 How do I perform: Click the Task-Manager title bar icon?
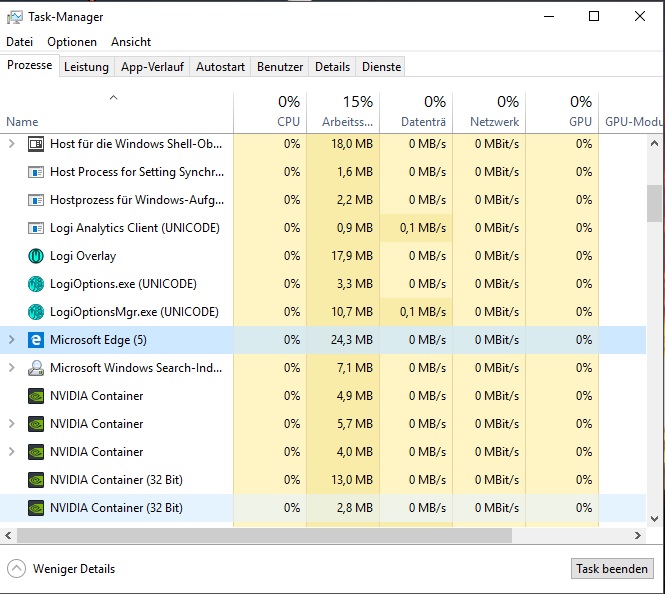click(x=14, y=17)
